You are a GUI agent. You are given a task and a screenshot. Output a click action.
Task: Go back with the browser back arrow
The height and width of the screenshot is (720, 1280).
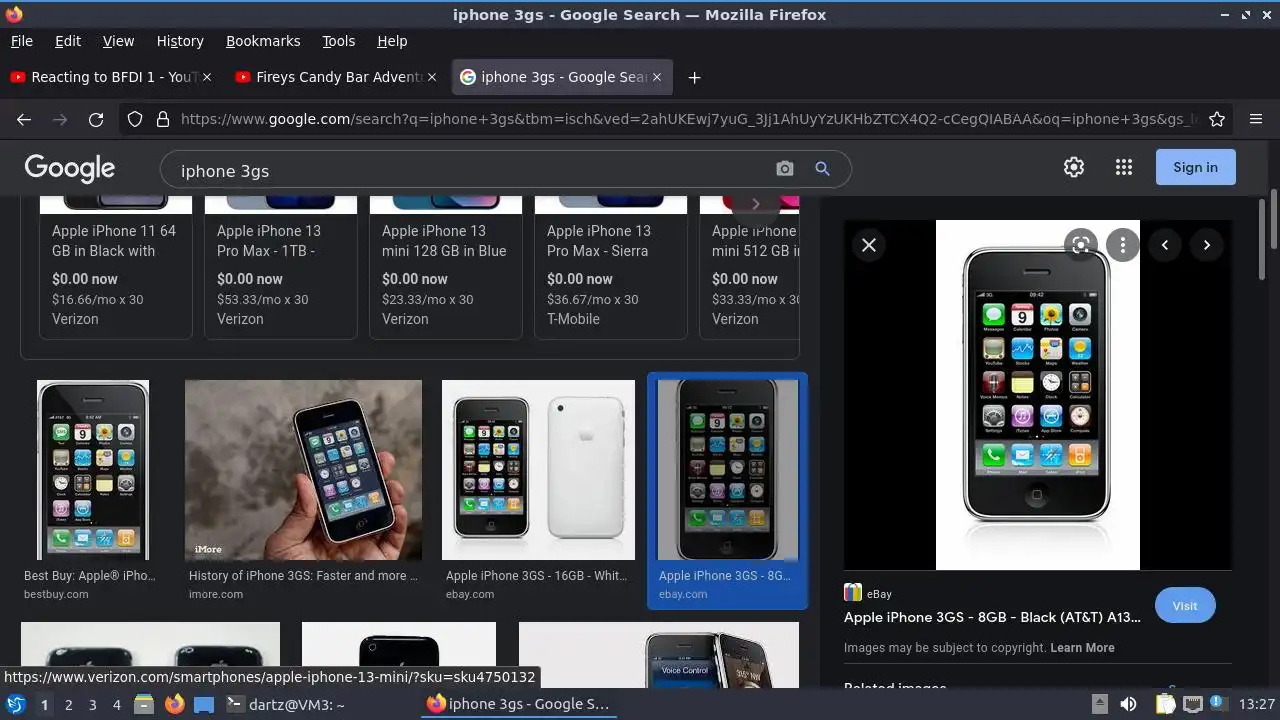[24, 119]
